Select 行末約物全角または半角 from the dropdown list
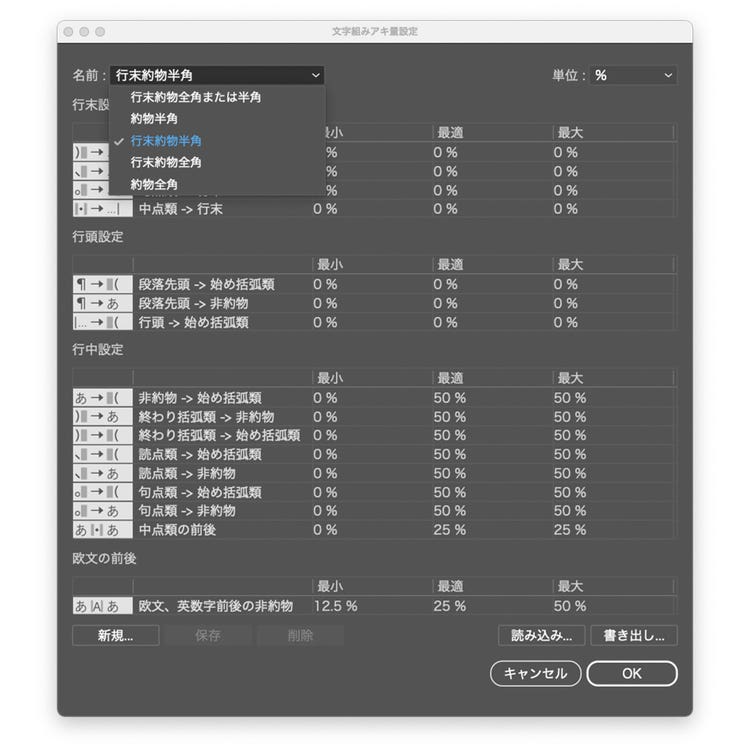 click(196, 97)
